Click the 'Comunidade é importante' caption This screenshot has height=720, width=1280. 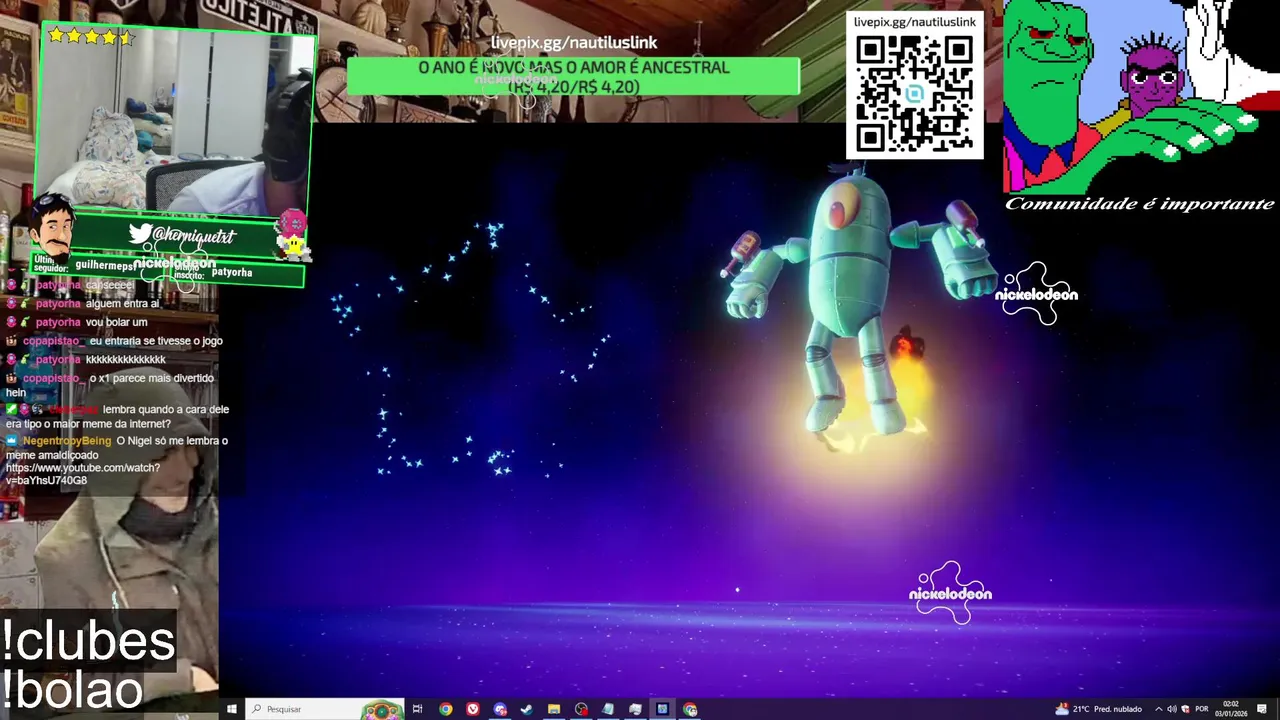point(1140,204)
